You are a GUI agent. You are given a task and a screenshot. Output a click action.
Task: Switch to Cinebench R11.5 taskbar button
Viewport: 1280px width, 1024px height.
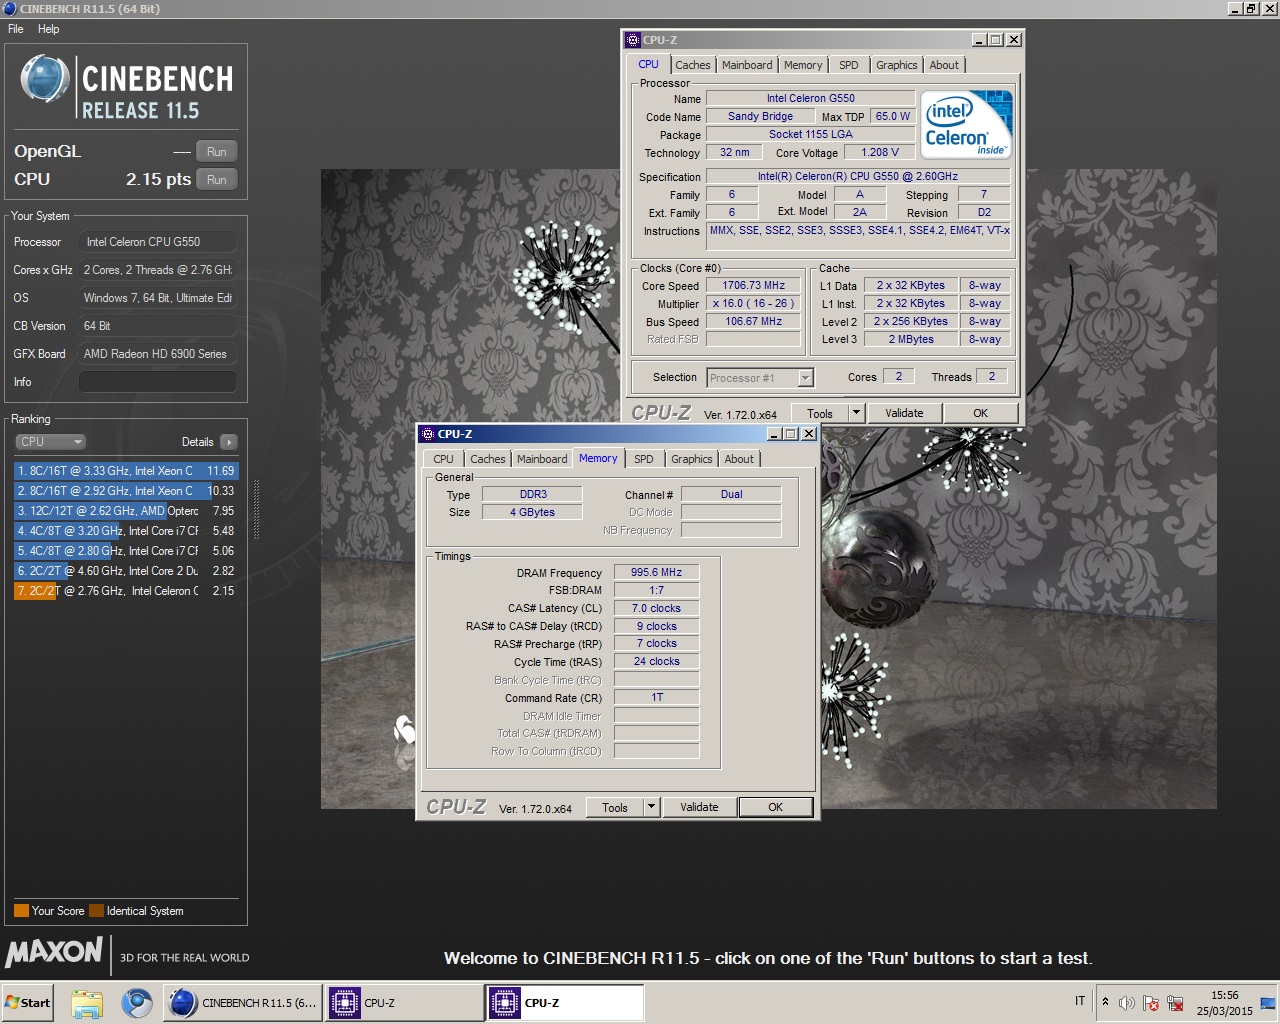point(243,1003)
